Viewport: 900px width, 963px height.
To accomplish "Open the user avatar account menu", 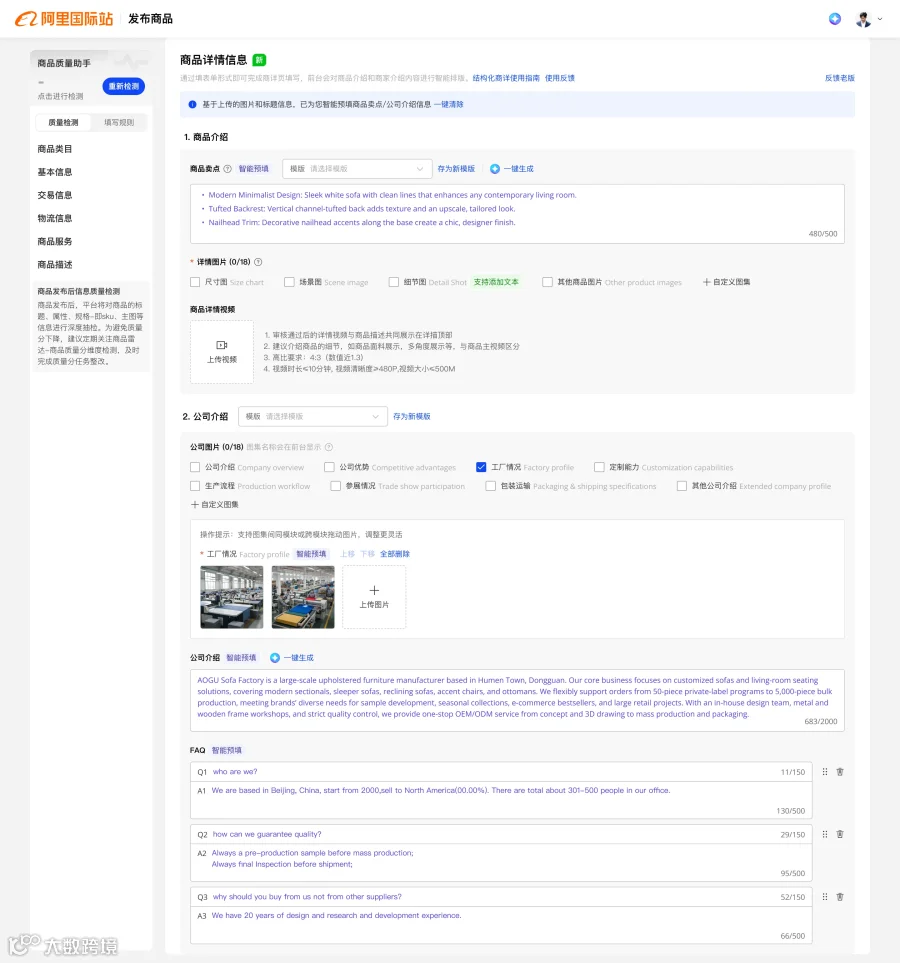I will (x=863, y=19).
